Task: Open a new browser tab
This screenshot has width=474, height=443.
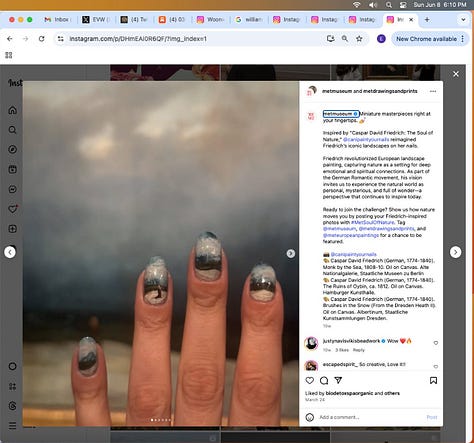Action: point(427,20)
